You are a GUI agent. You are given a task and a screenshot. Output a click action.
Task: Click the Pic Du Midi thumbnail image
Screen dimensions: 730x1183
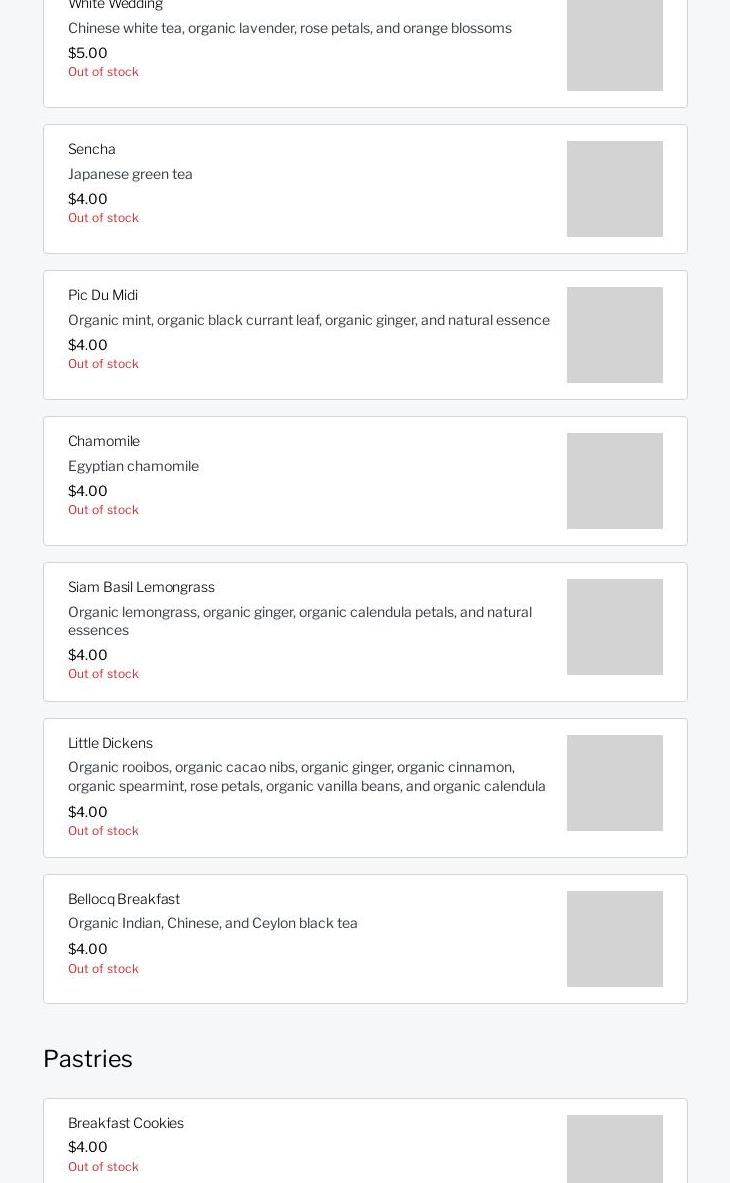coord(614,335)
